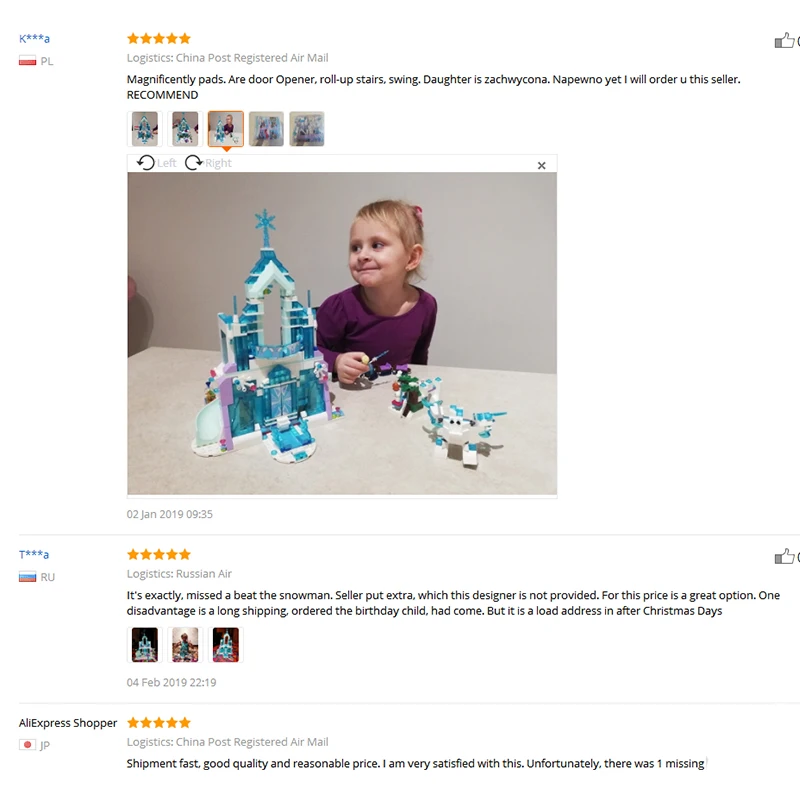This screenshot has width=800, height=800.
Task: Select the highlighted third thumbnail in K***a's review
Action: point(226,129)
